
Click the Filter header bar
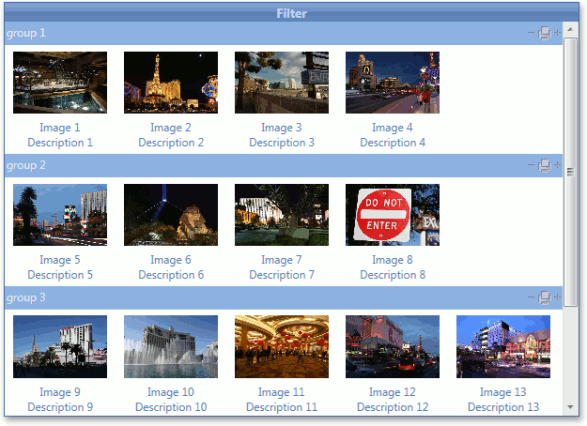(292, 13)
